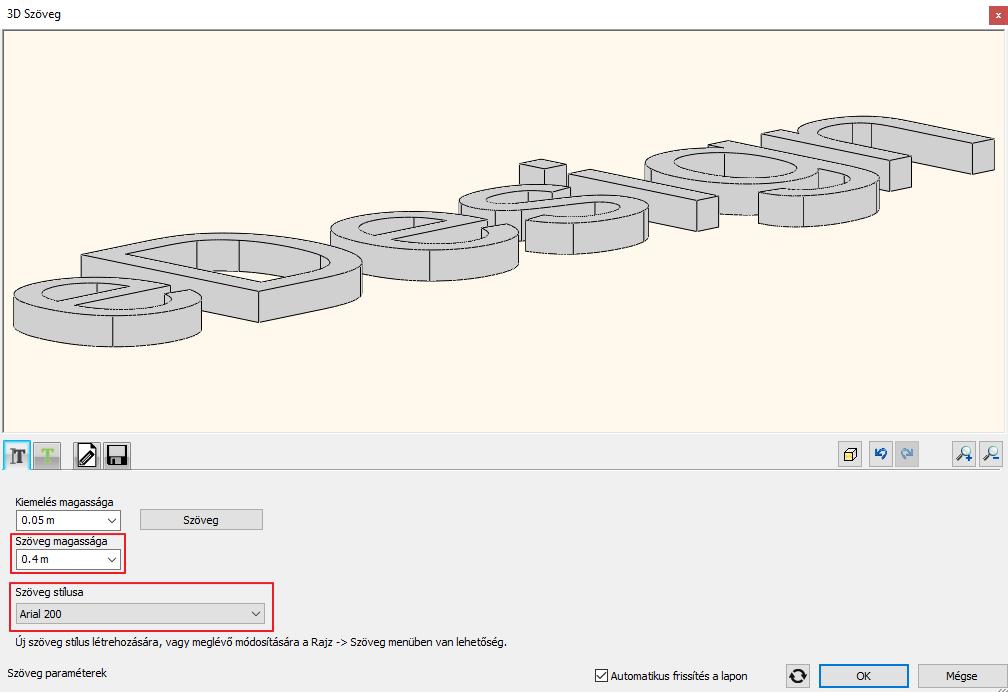Click the greyed redo arrow icon

click(x=906, y=454)
